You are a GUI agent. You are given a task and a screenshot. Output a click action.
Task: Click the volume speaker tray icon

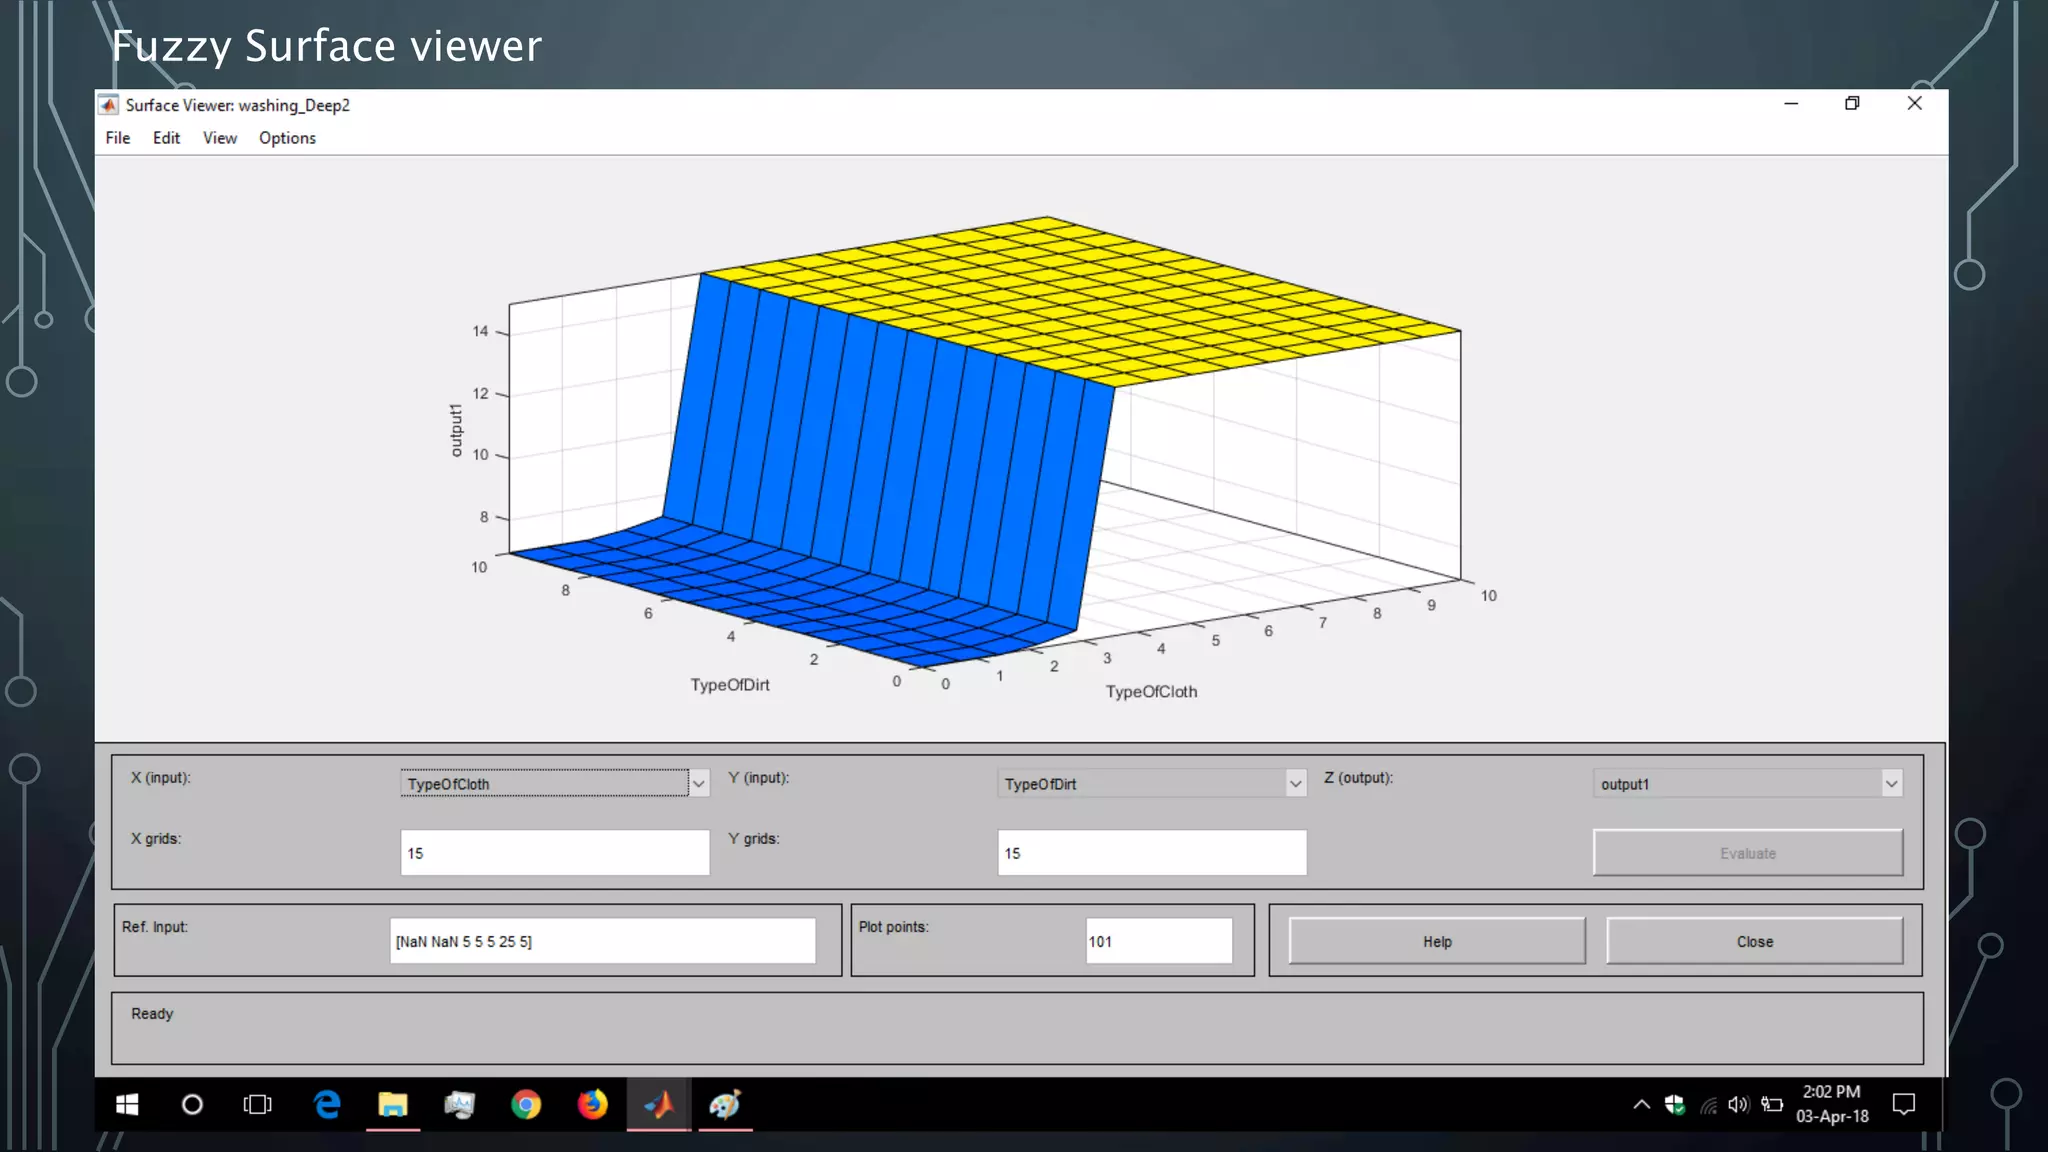click(1738, 1104)
